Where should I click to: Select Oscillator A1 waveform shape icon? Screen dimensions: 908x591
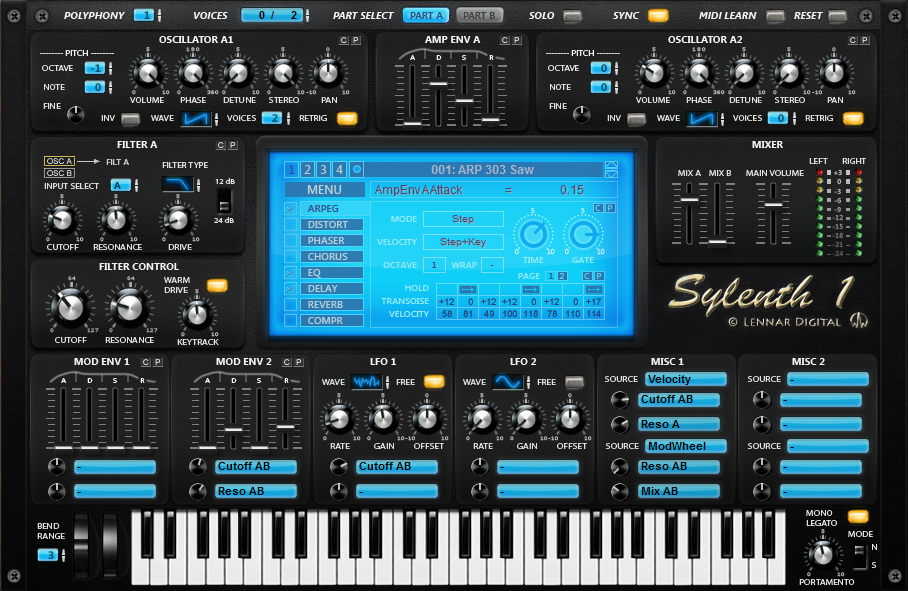tap(198, 117)
